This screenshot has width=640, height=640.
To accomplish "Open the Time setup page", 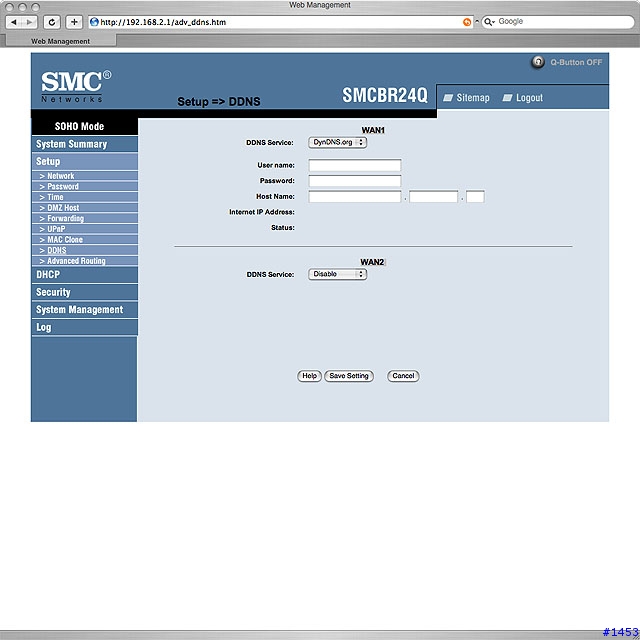I will click(85, 197).
